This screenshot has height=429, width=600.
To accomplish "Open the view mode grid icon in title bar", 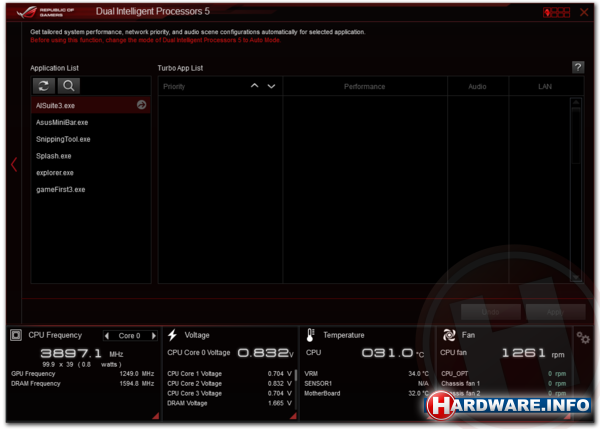I will (556, 12).
